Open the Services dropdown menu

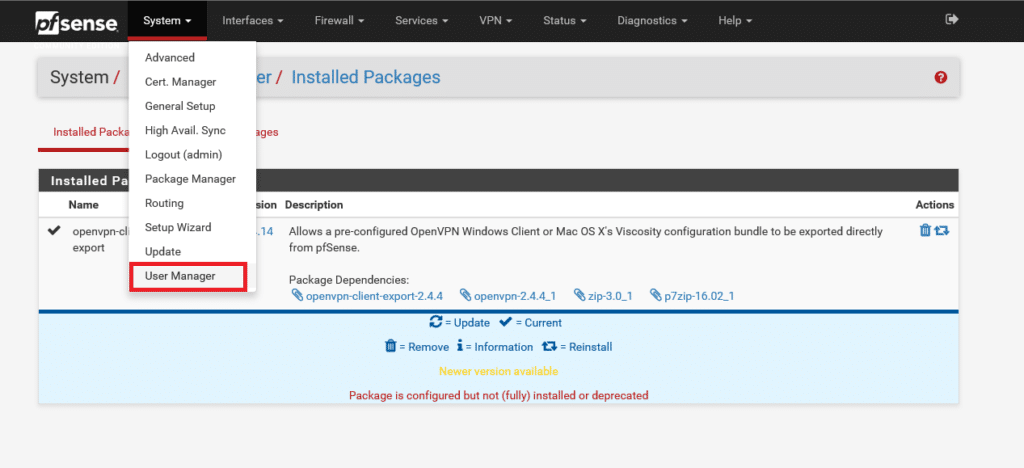tap(421, 20)
